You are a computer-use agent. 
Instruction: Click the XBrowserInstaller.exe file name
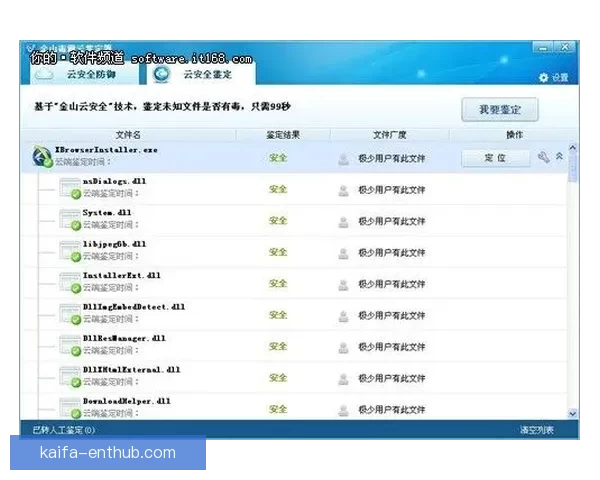106,150
